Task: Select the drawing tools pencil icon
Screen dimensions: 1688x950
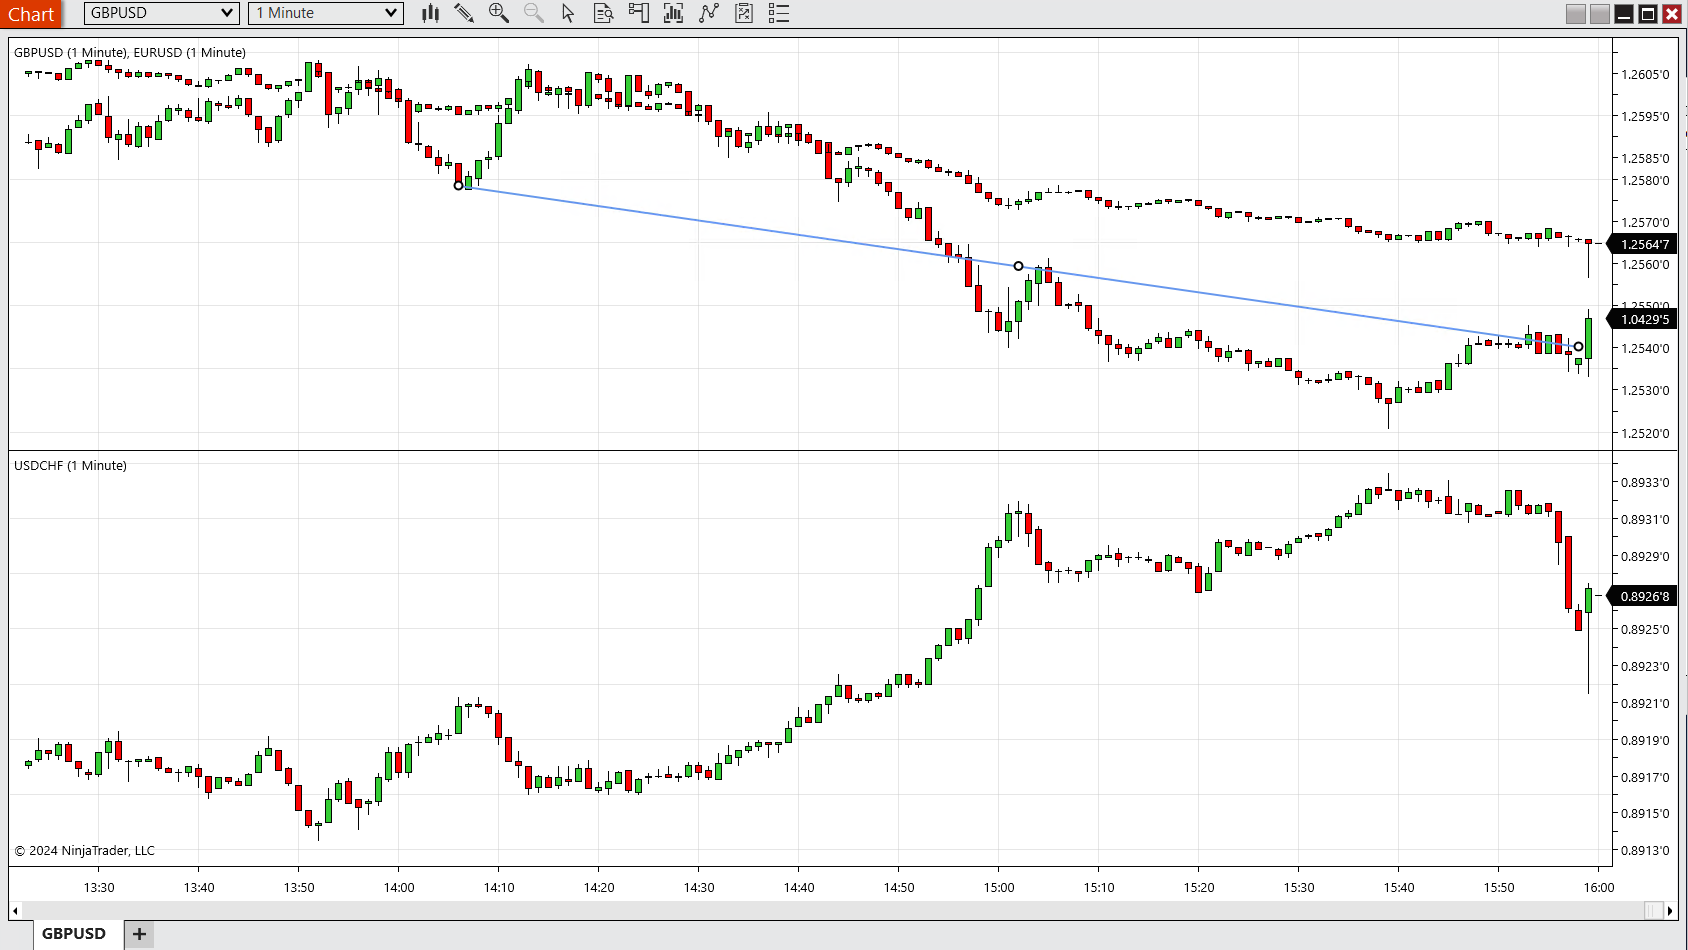Action: tap(464, 13)
